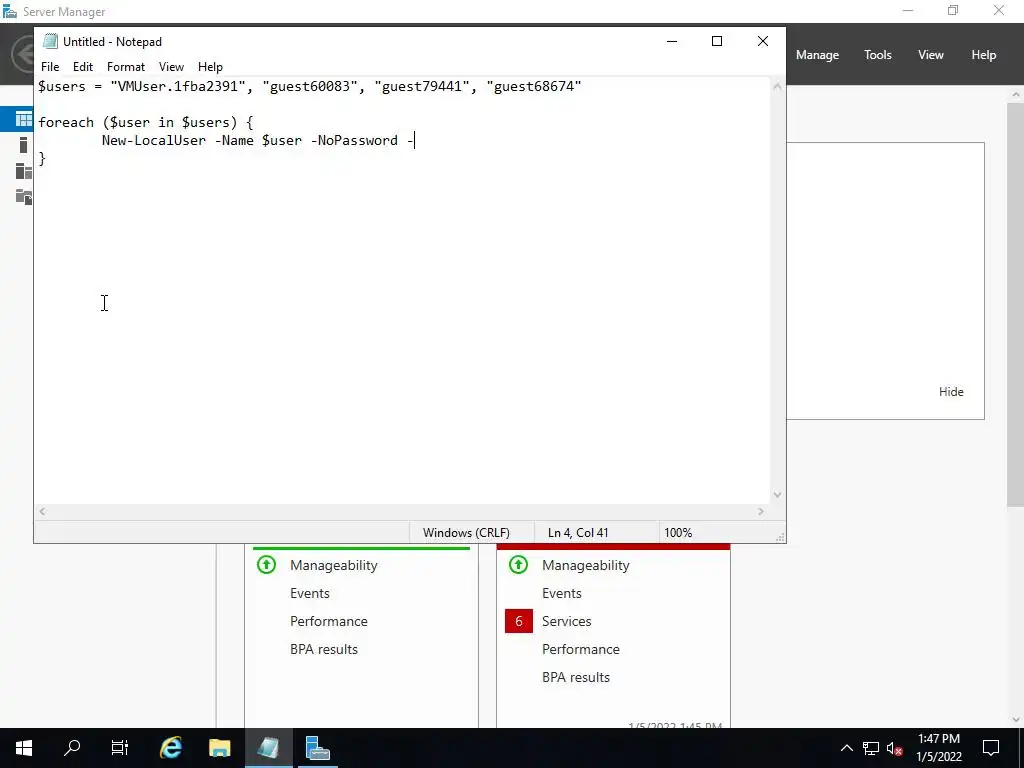
Task: Click muted volume tray icon
Action: point(895,748)
